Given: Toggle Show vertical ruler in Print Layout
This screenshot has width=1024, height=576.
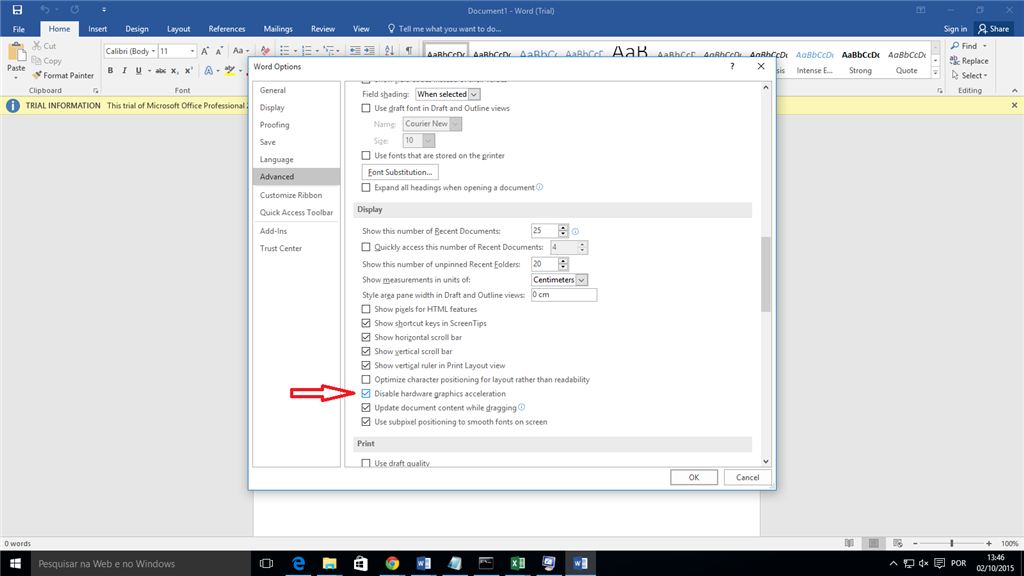Looking at the screenshot, I should click(x=366, y=366).
